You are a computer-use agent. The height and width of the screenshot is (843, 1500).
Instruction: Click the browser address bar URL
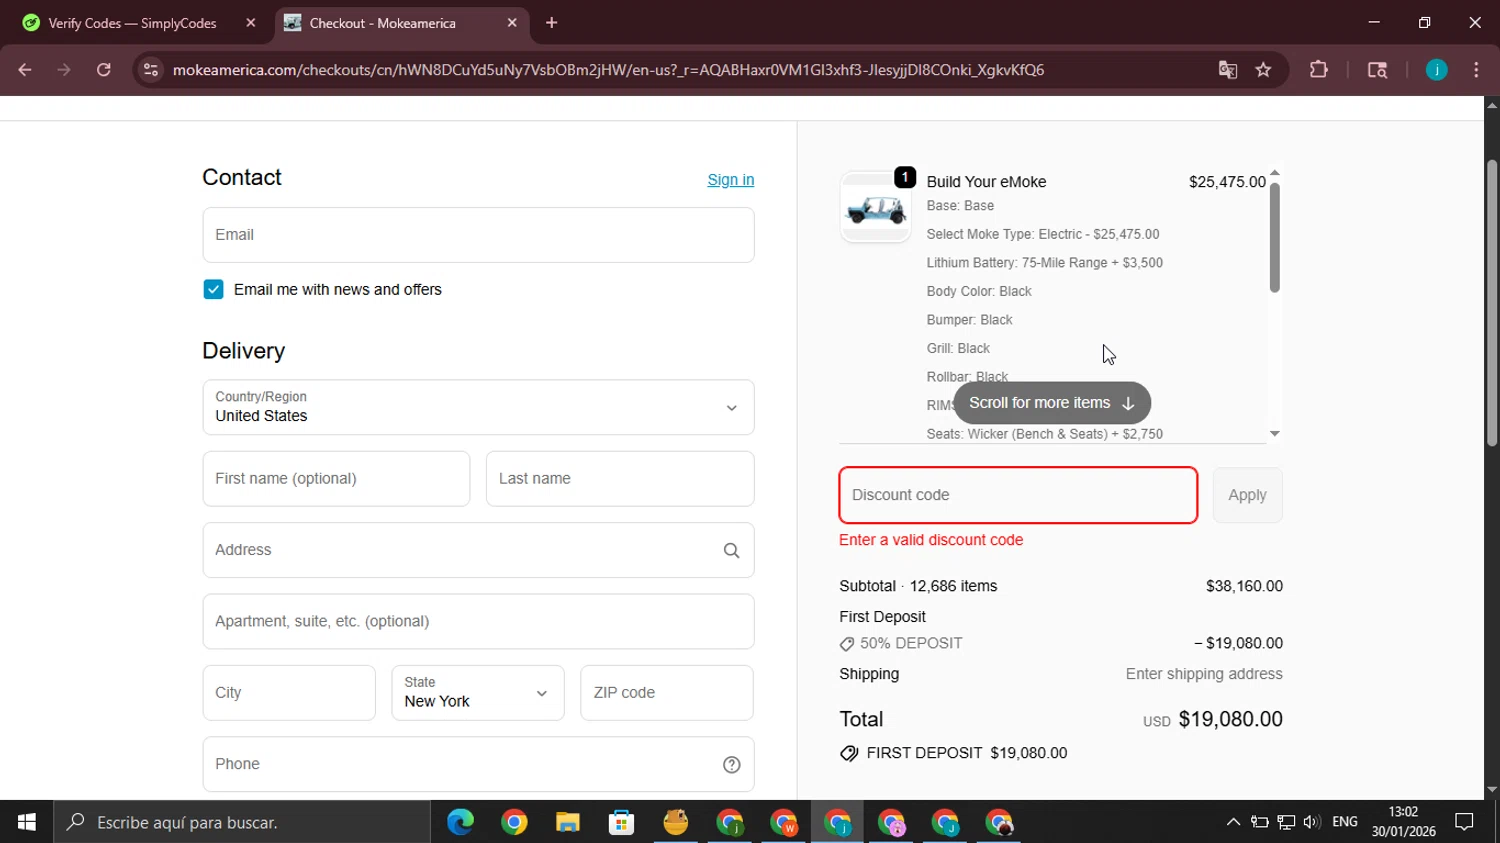(x=608, y=70)
